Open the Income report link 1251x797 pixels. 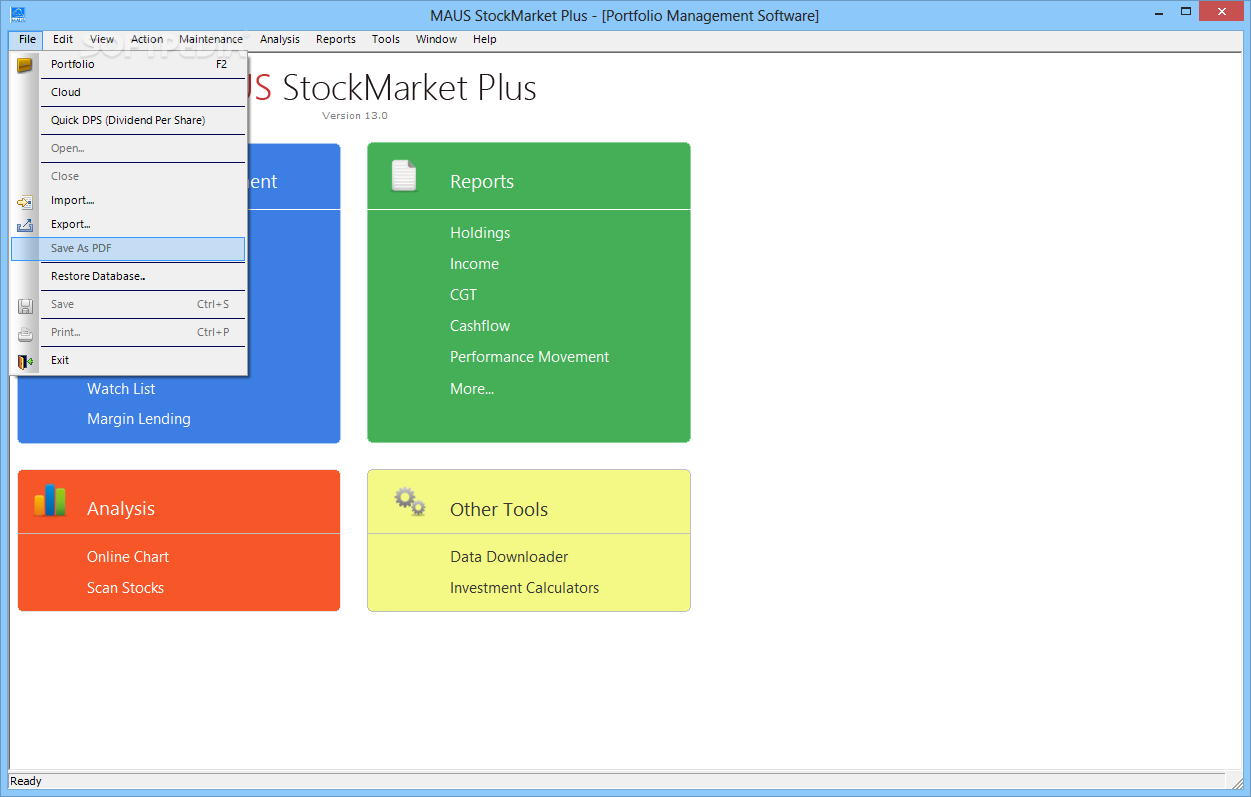(x=474, y=264)
